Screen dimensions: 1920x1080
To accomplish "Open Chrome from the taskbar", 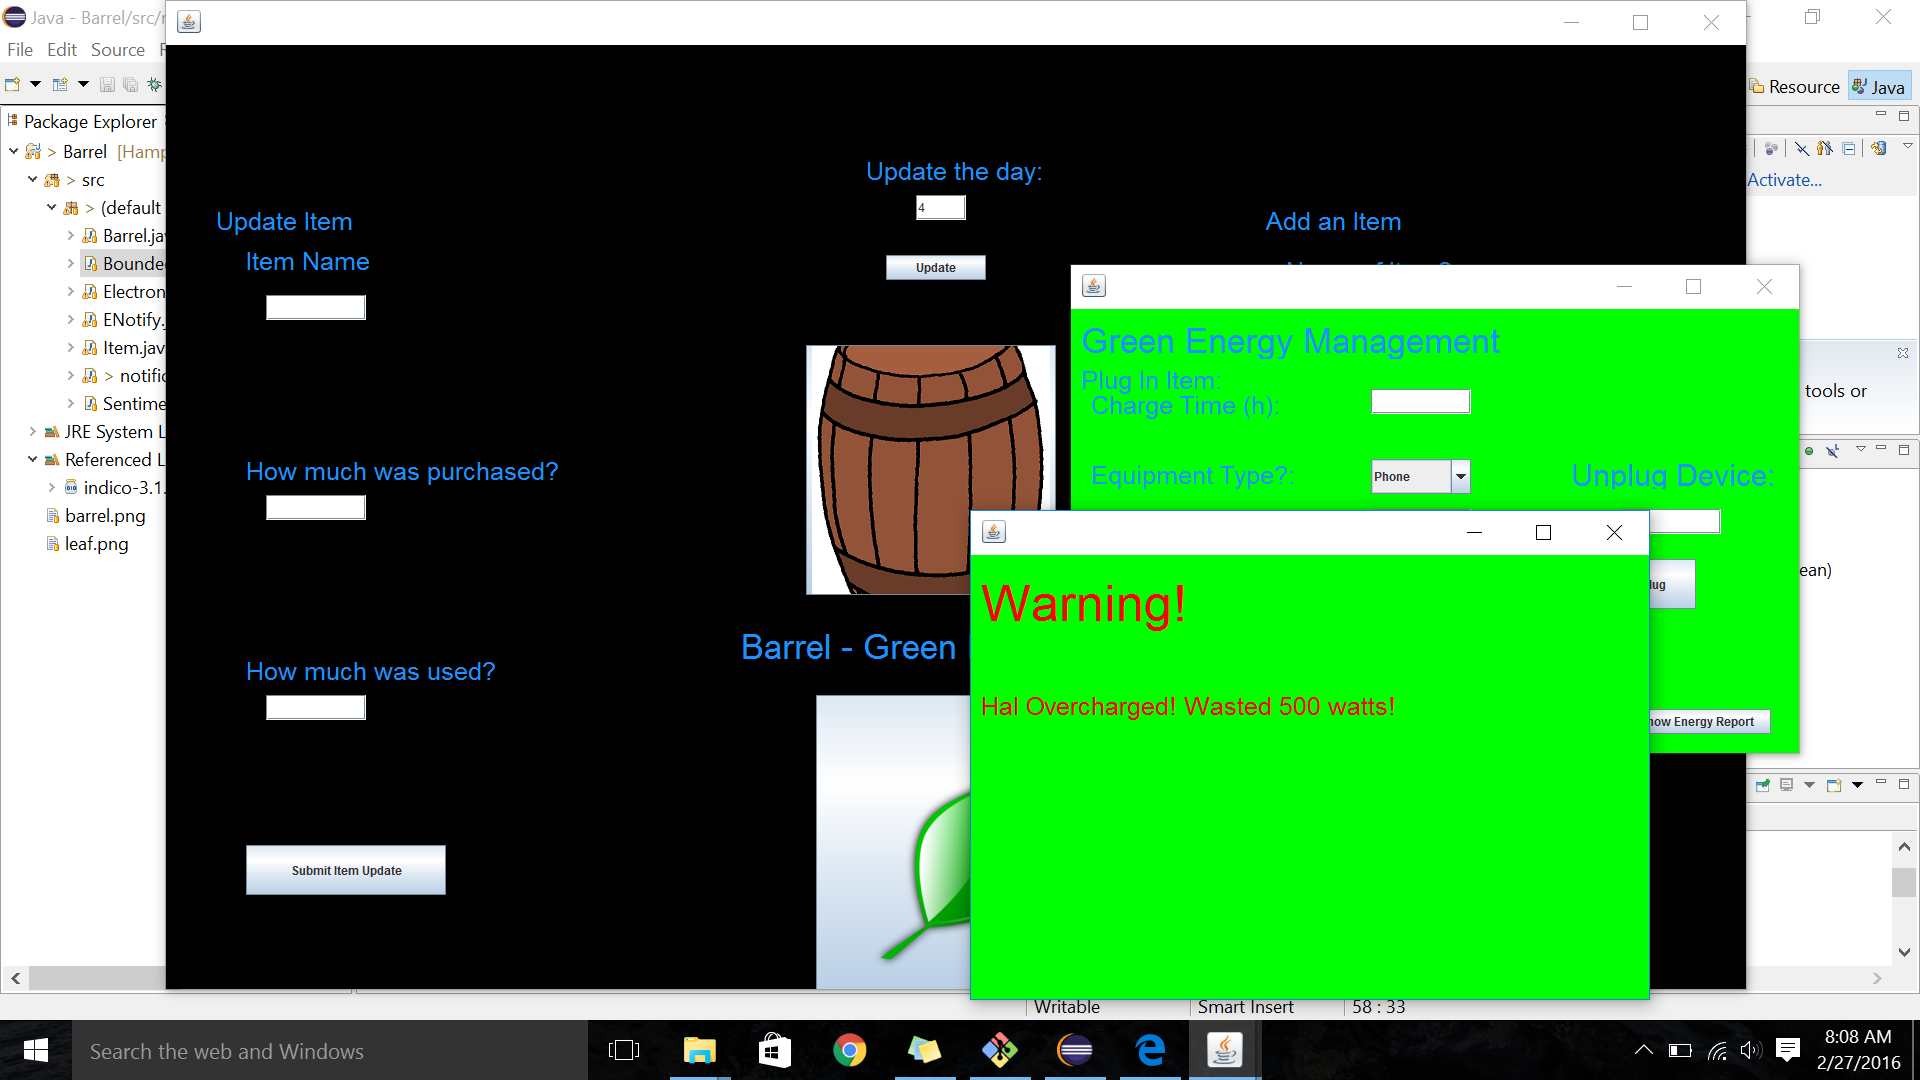I will pos(849,1051).
